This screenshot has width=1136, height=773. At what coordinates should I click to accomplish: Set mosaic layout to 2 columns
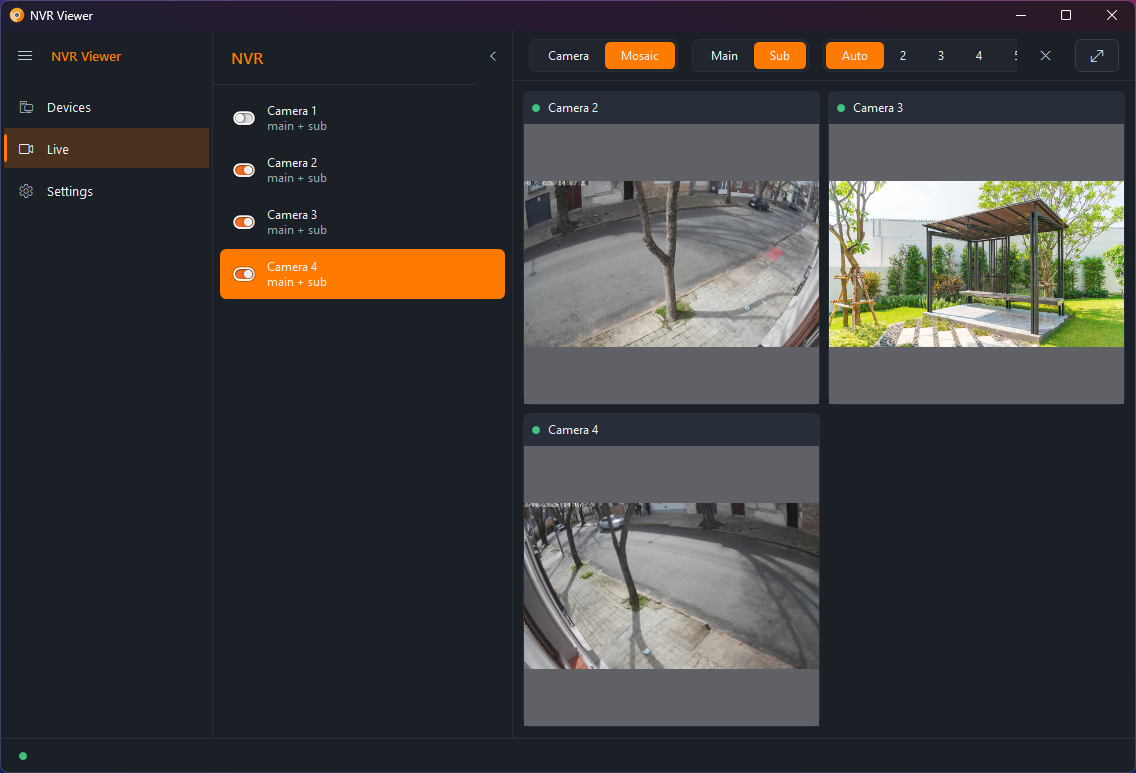903,56
